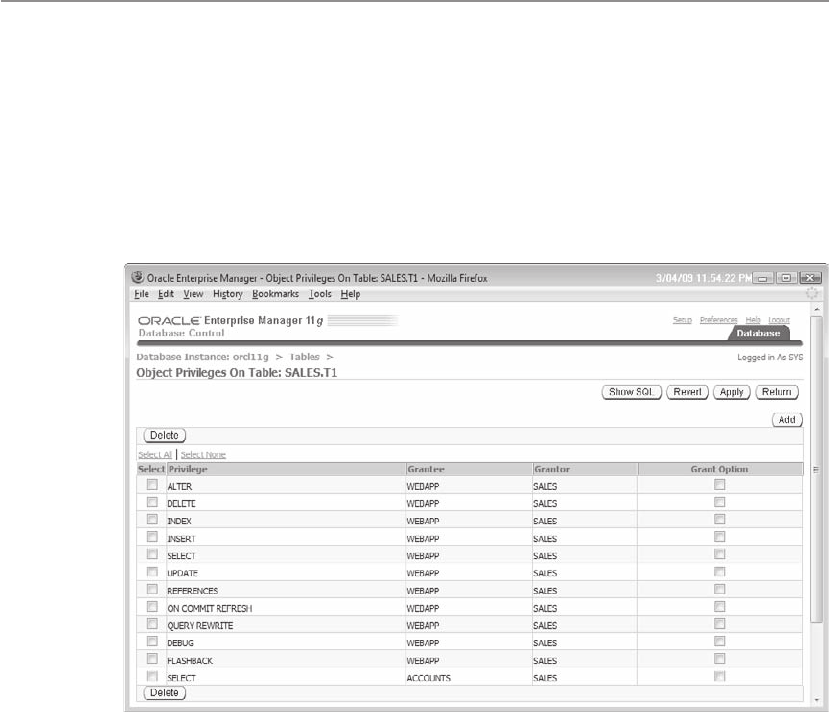Click the Firefox window icon in title bar
This screenshot has height=712, width=829.
point(137,278)
